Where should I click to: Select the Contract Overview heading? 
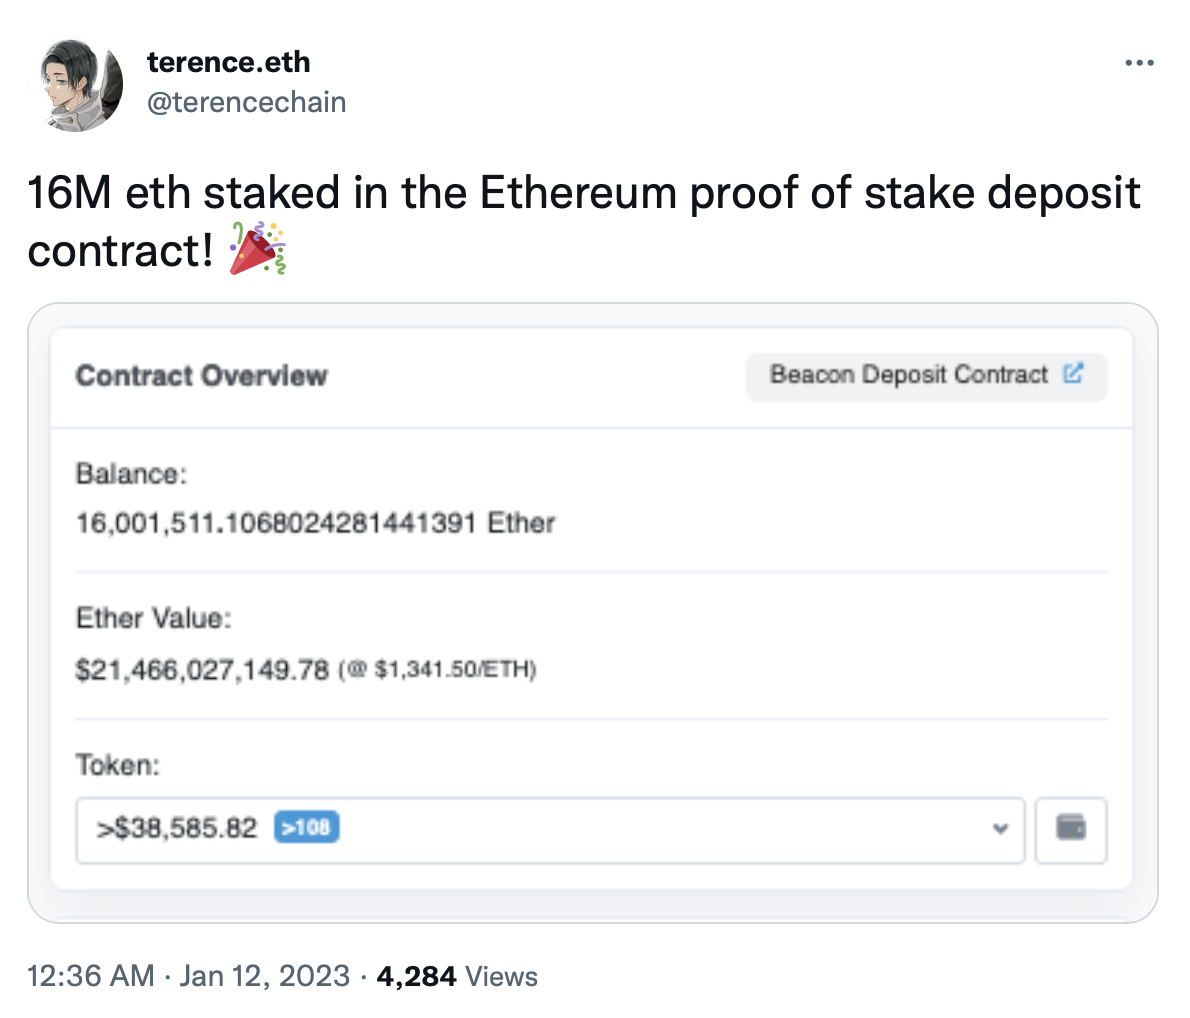point(202,376)
